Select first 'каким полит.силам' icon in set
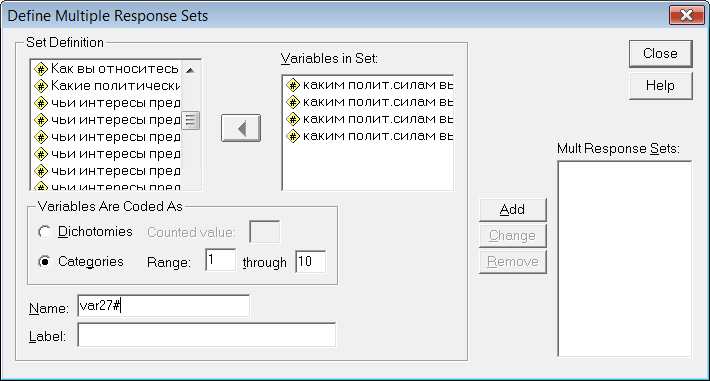This screenshot has height=381, width=710. pos(293,85)
